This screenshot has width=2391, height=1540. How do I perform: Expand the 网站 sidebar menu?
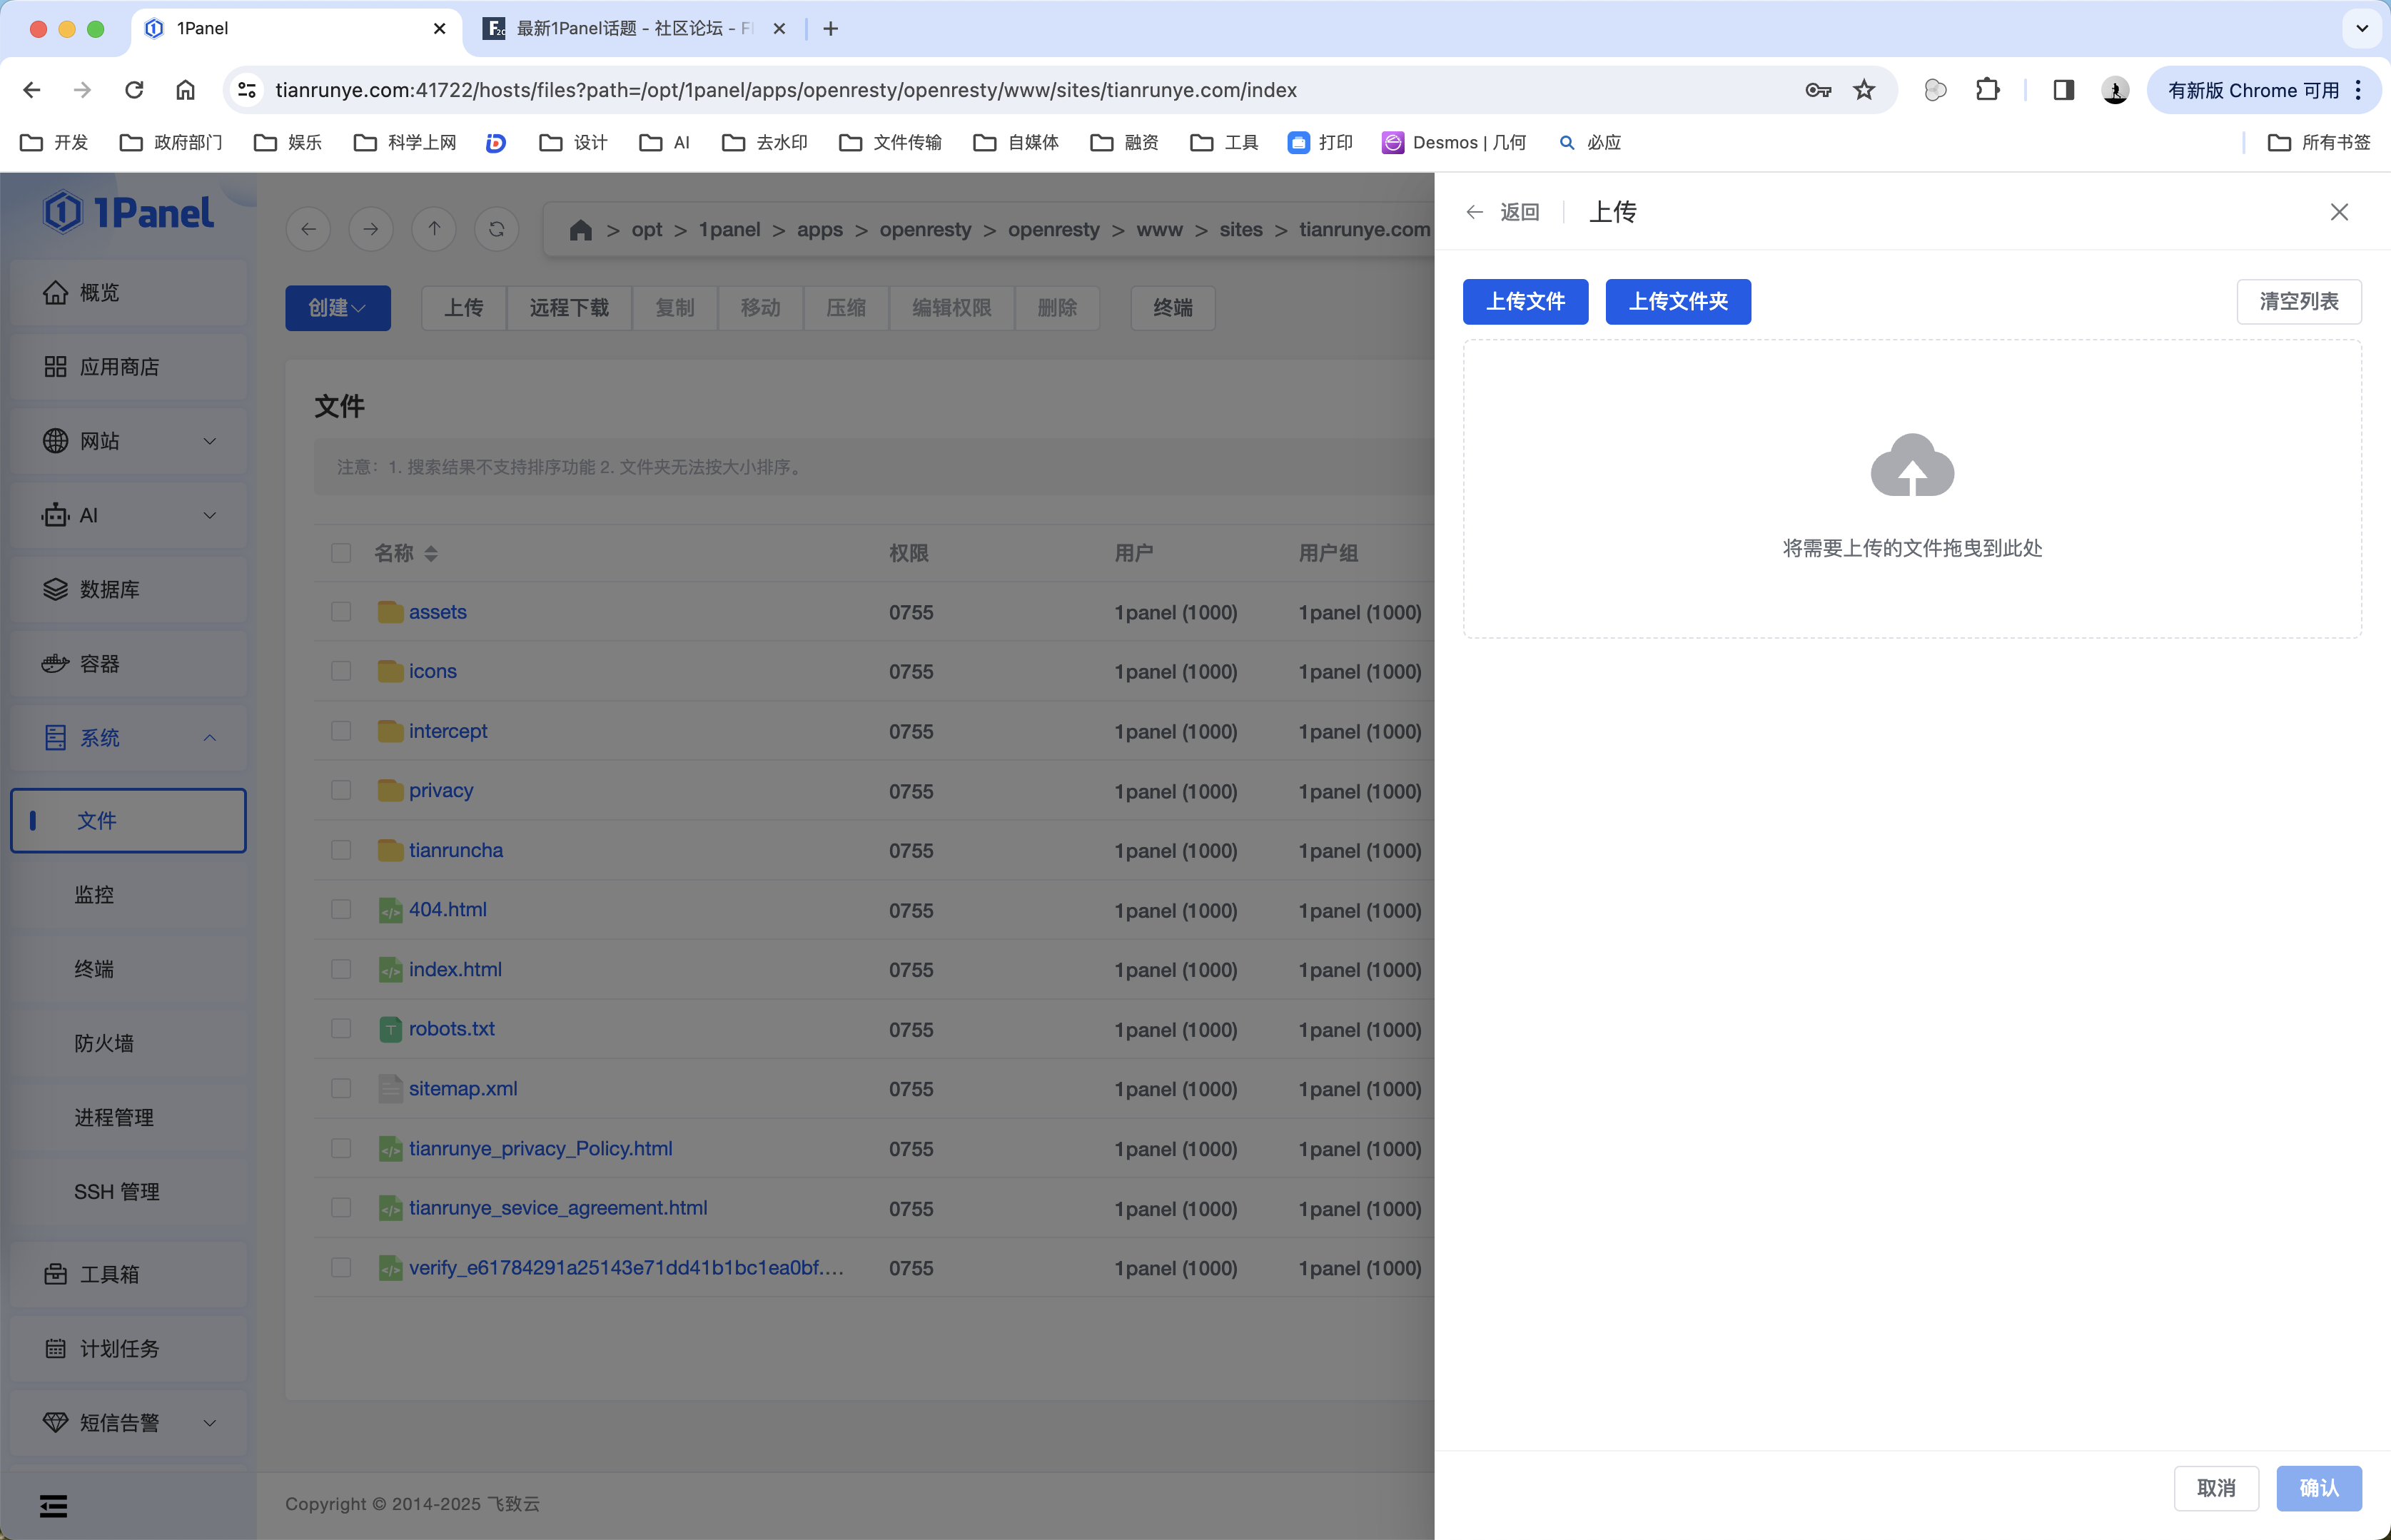pyautogui.click(x=129, y=441)
